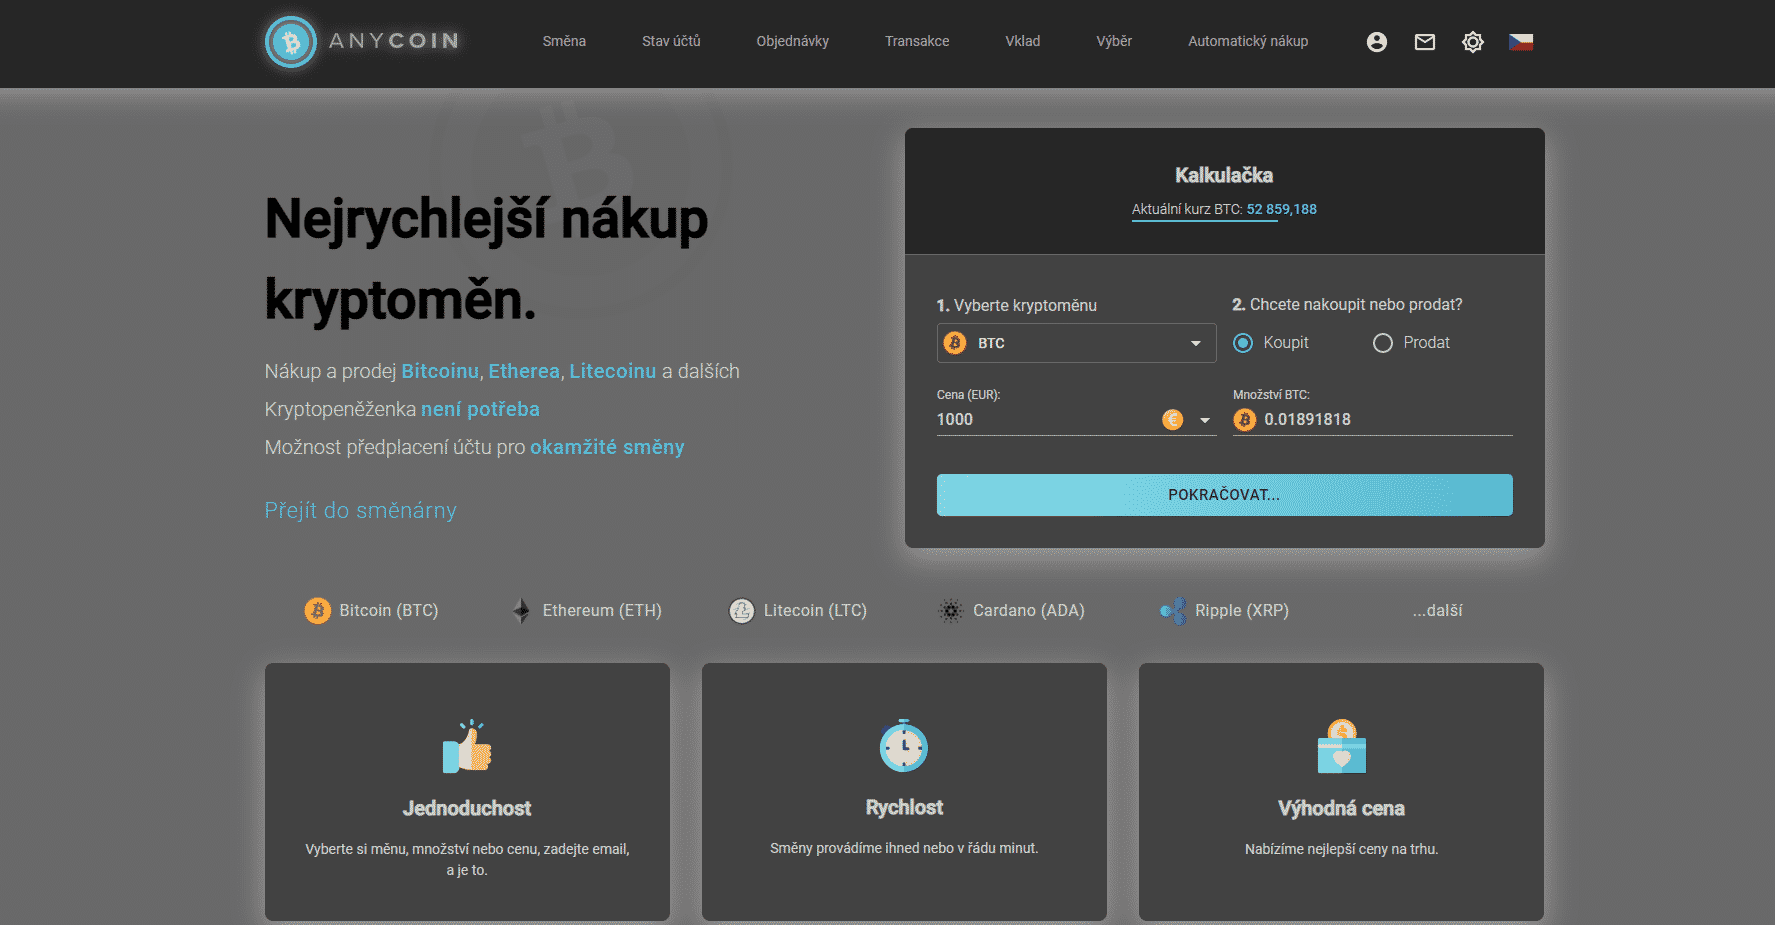Click the Ripple (XRP) icon

click(1172, 611)
